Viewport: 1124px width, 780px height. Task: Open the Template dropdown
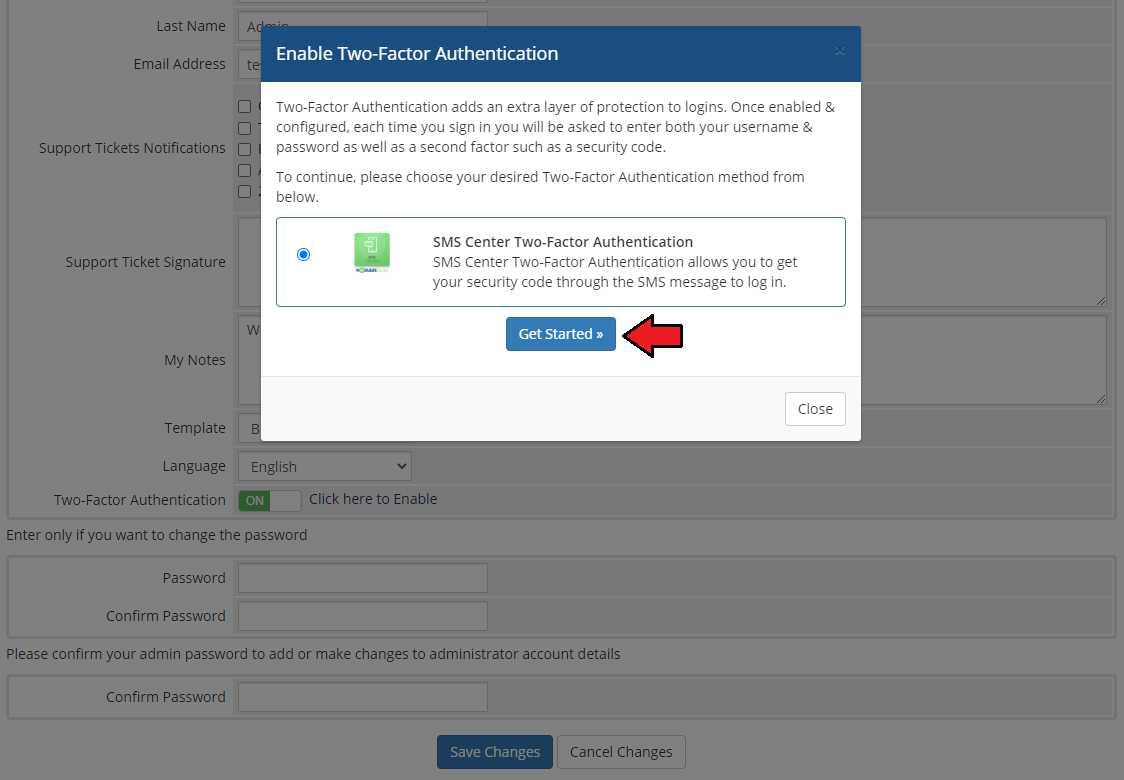tap(325, 429)
